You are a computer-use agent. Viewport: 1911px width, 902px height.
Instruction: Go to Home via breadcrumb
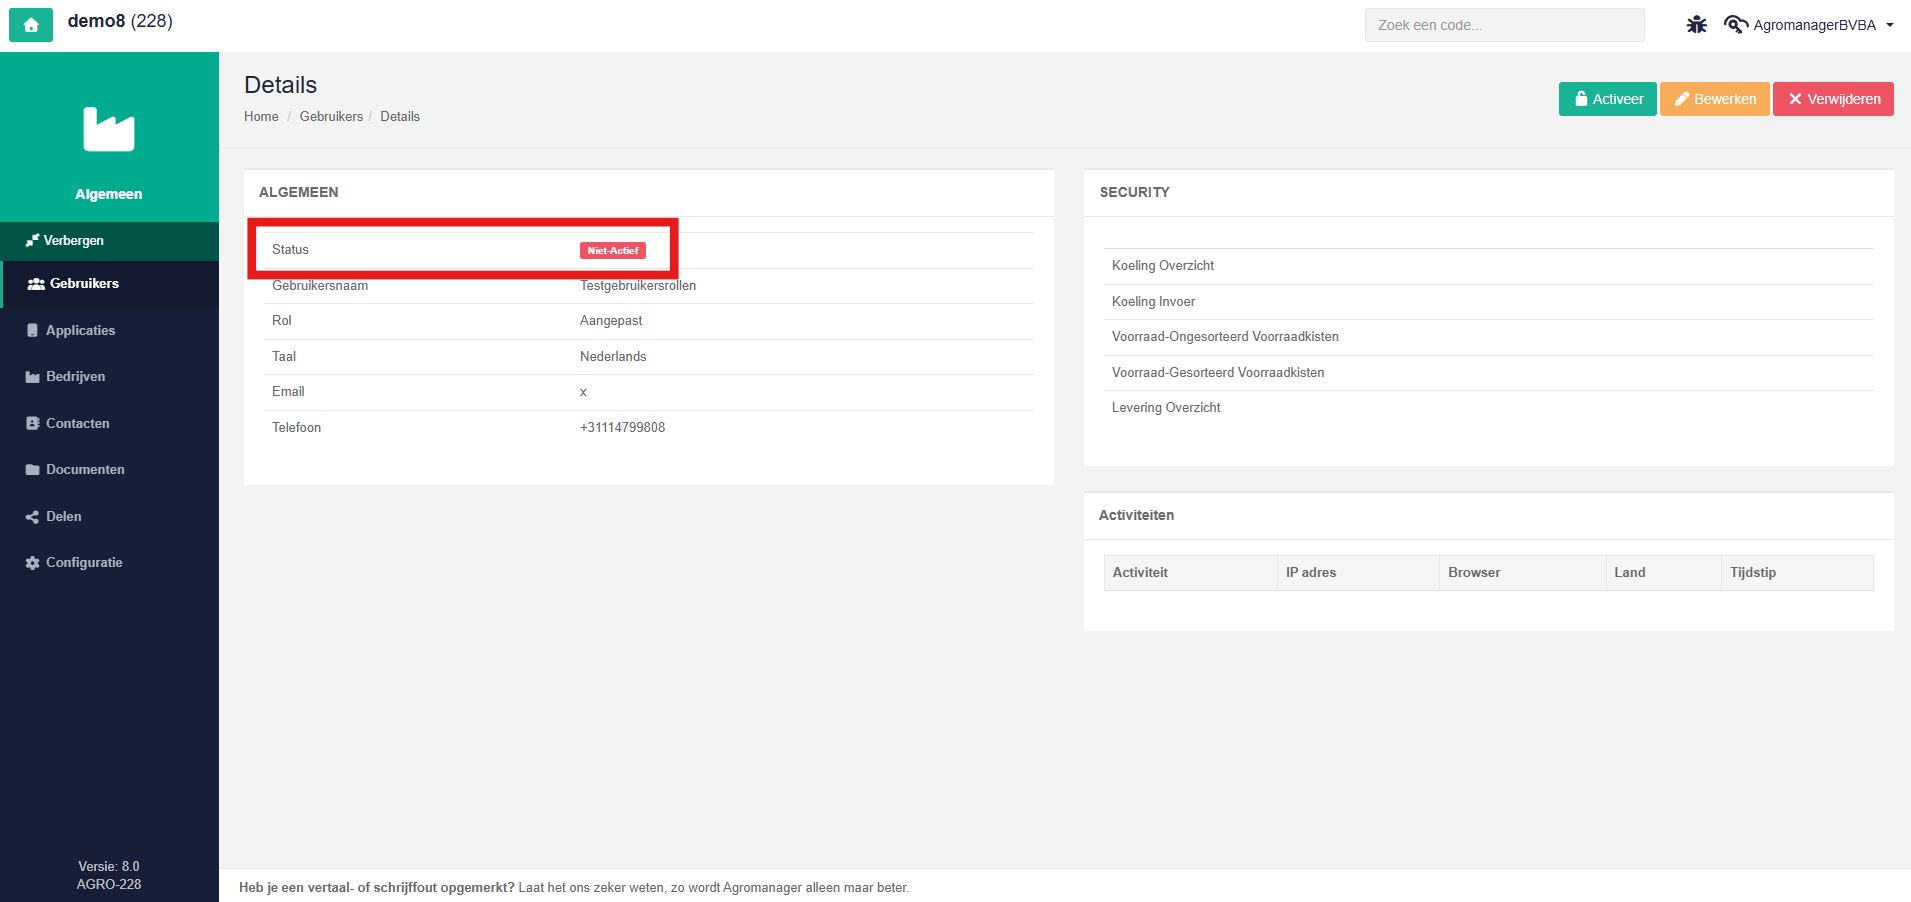point(261,117)
